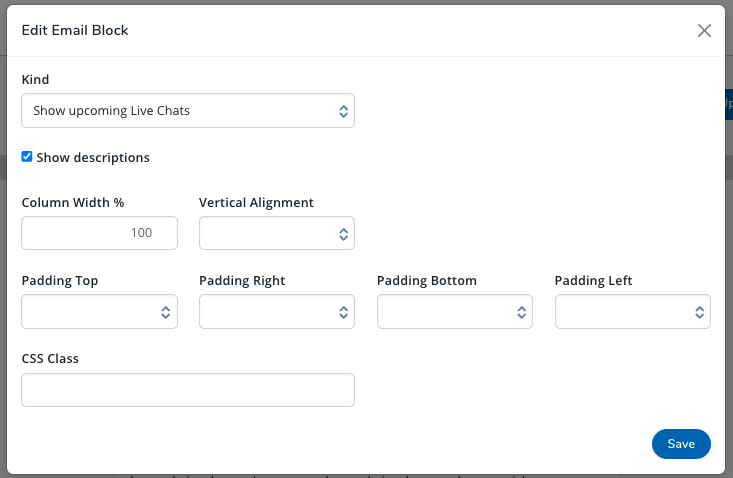Close the Edit Email Block dialog
This screenshot has height=478, width=733.
point(704,30)
